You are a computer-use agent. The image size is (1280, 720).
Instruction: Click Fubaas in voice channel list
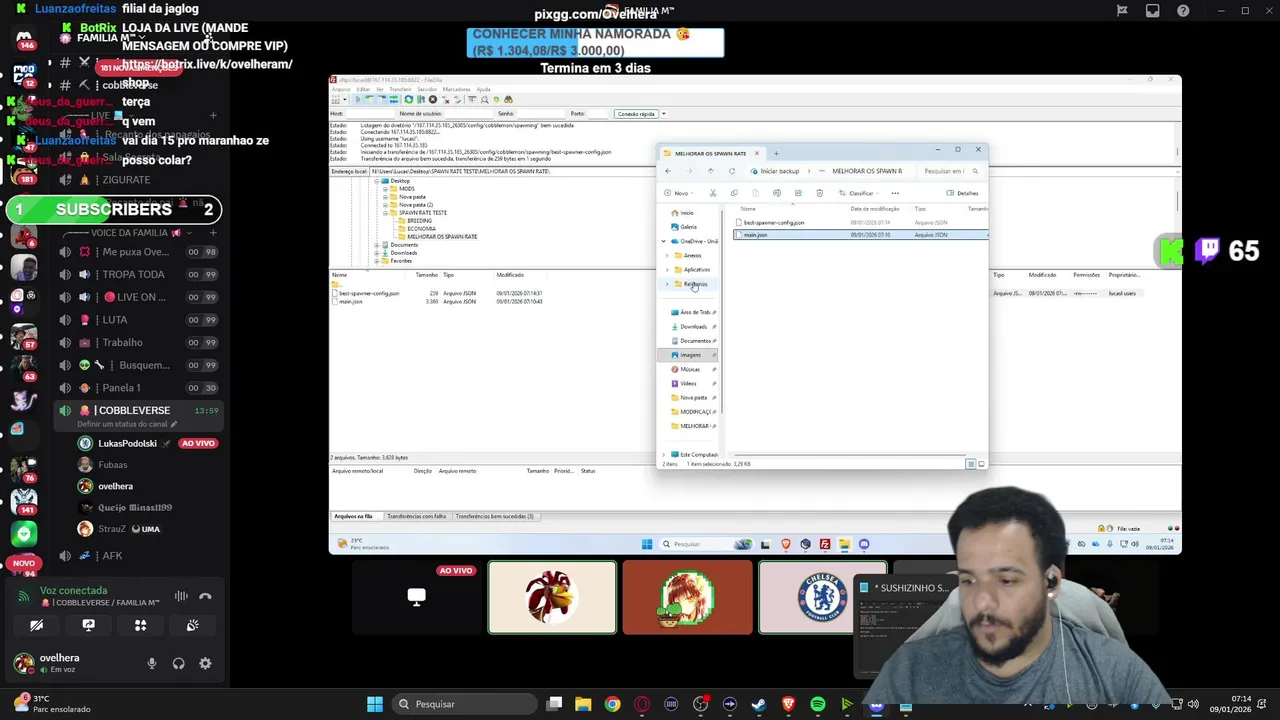point(112,465)
